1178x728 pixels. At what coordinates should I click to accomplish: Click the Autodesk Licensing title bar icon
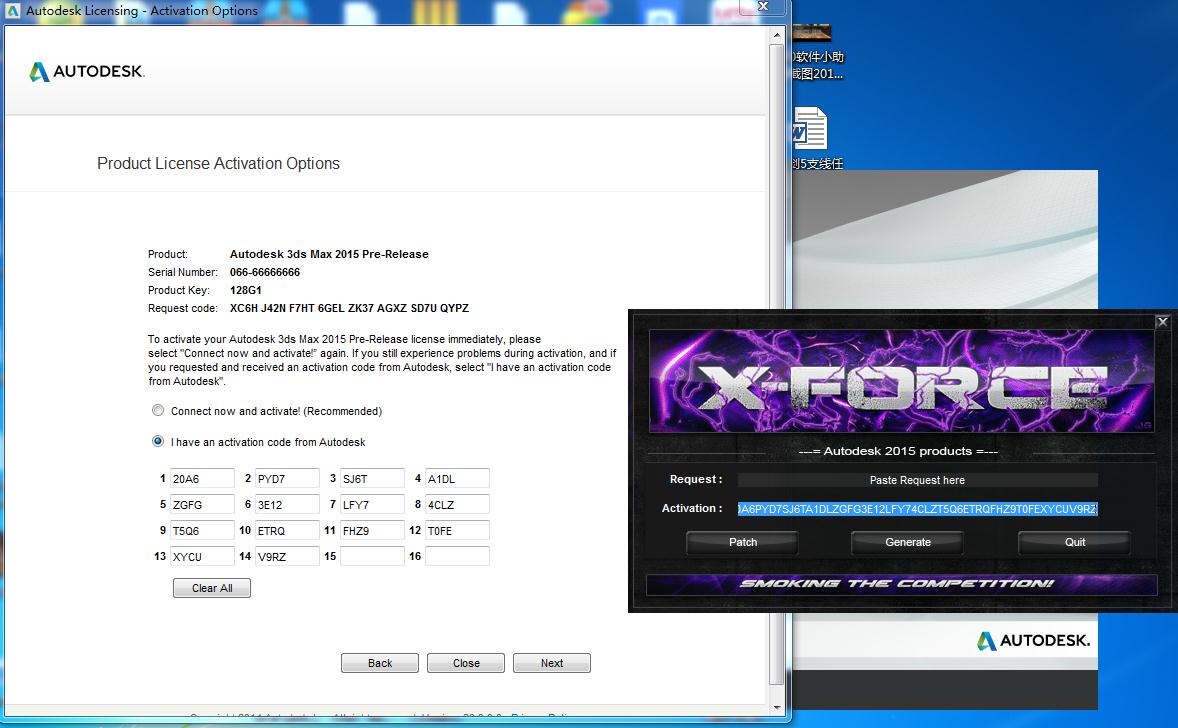(x=13, y=11)
